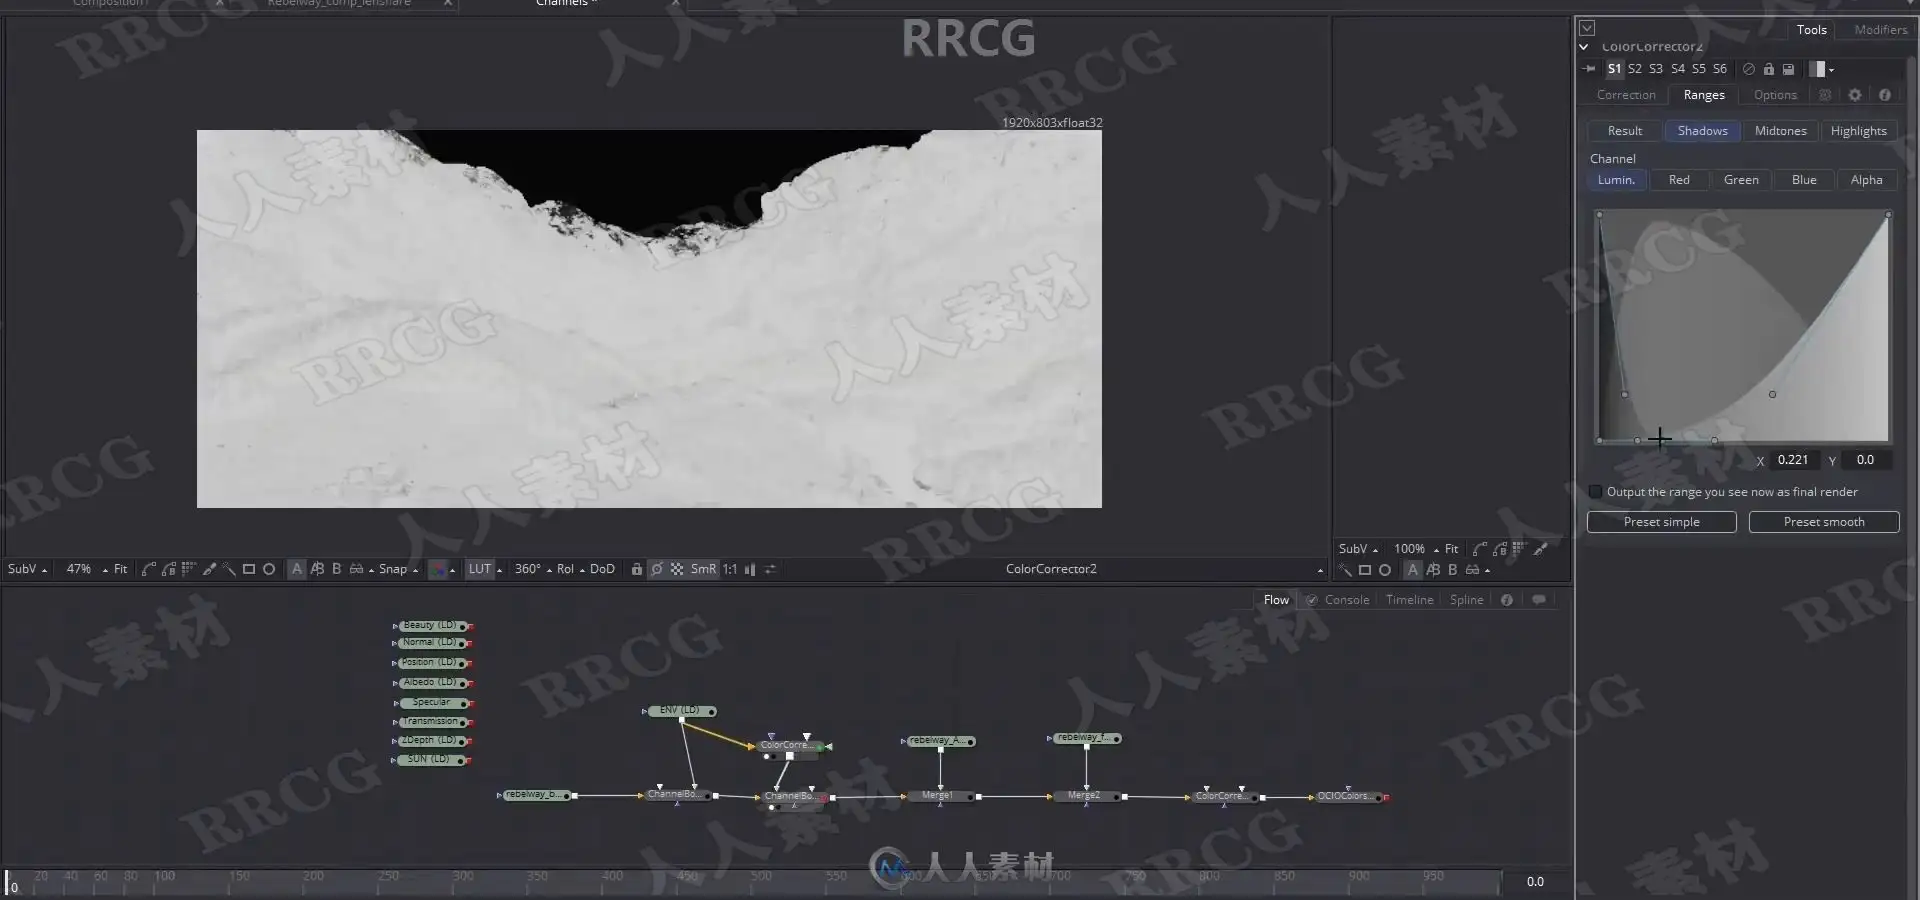
Task: Click the Preset simple button
Action: (x=1661, y=522)
